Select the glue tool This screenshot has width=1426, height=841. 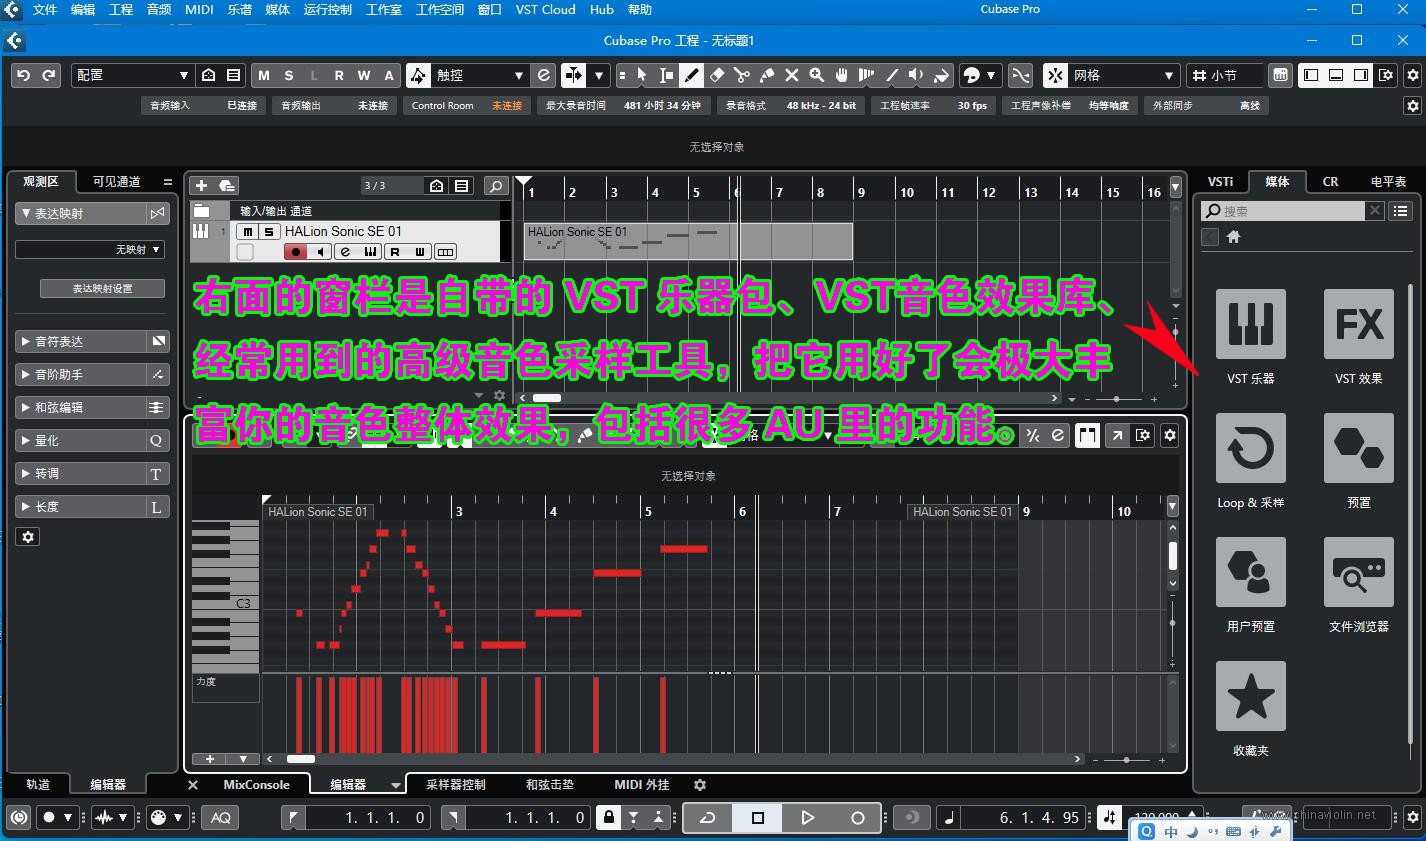pyautogui.click(x=767, y=75)
